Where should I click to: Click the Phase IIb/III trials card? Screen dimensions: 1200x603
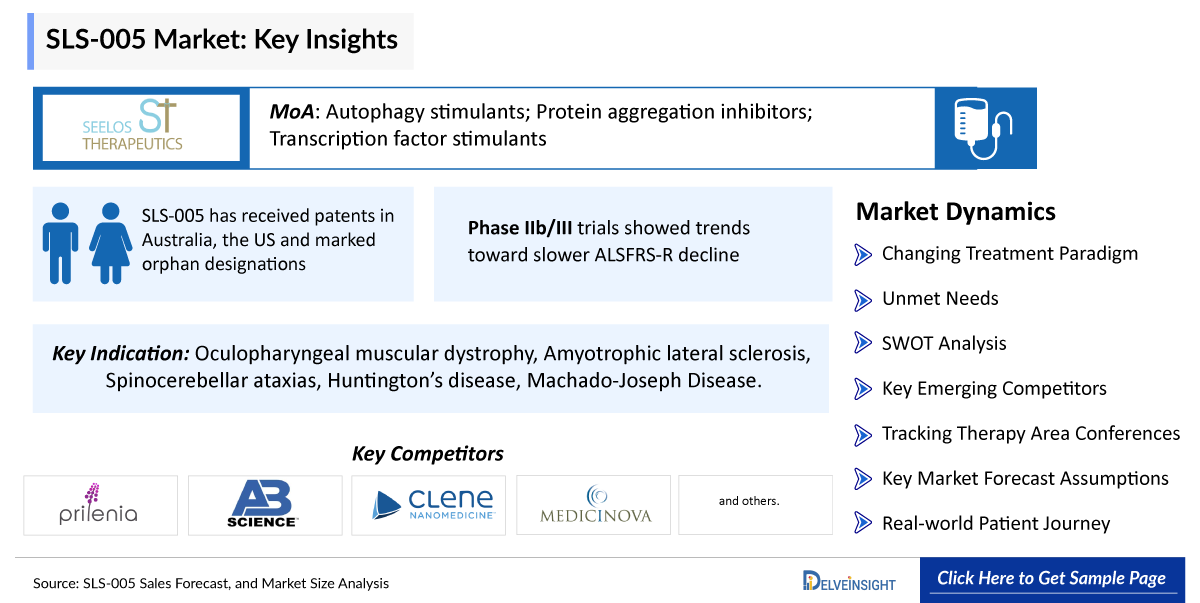632,243
